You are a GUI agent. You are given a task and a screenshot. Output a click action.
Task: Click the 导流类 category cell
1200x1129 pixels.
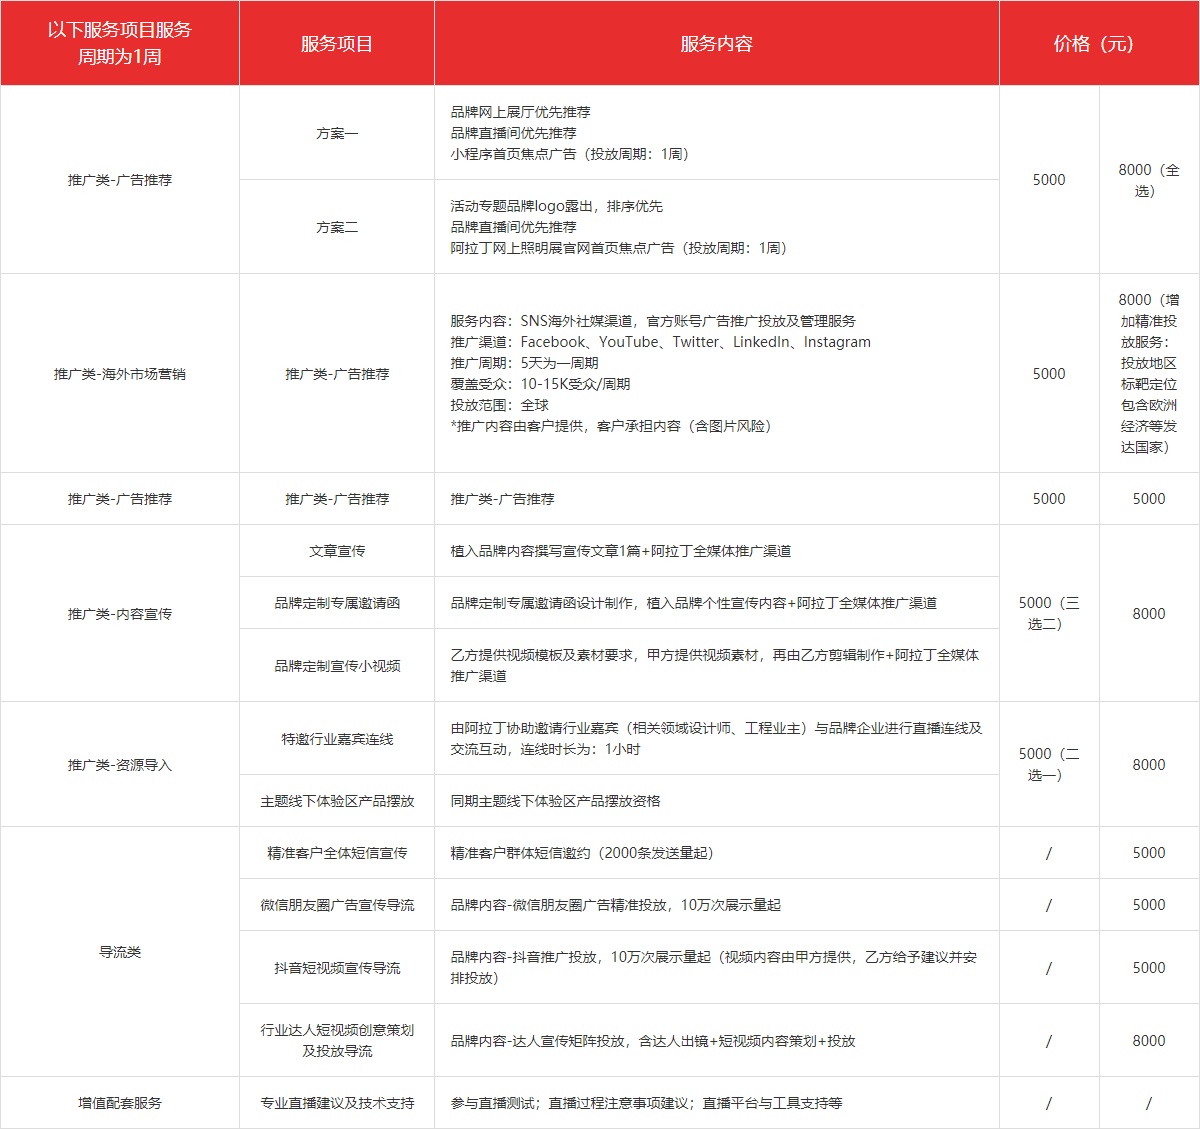(120, 952)
